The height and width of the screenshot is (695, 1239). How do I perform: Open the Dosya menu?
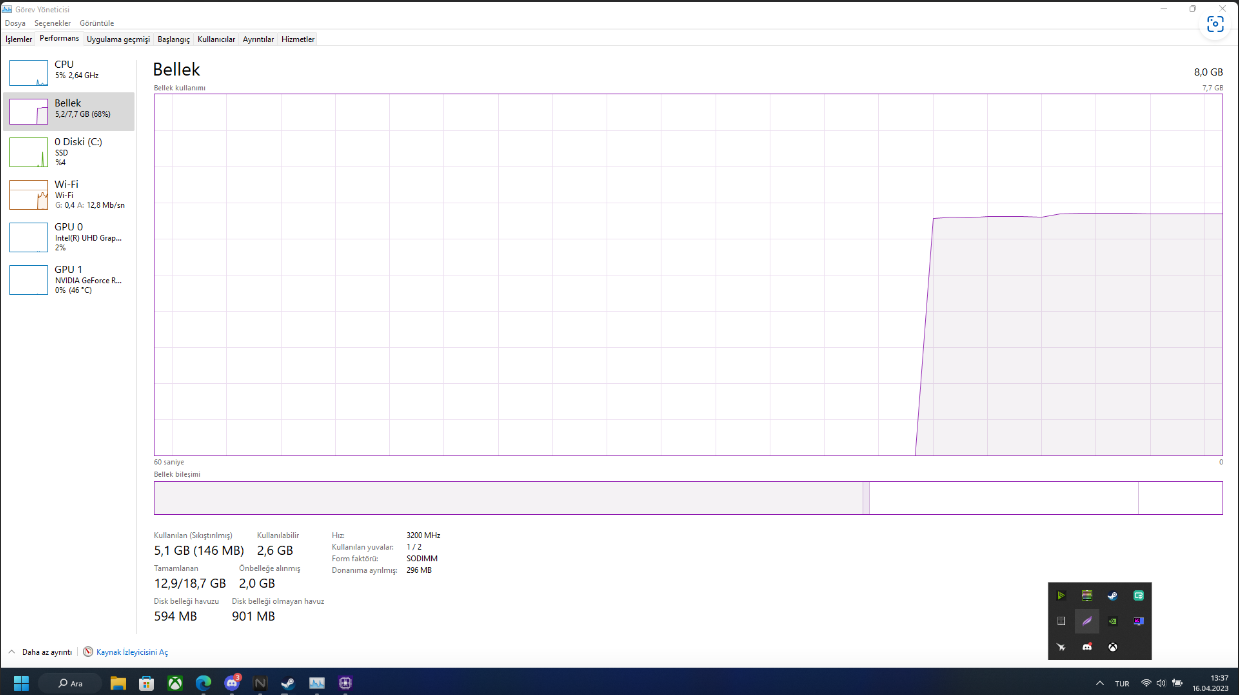15,23
